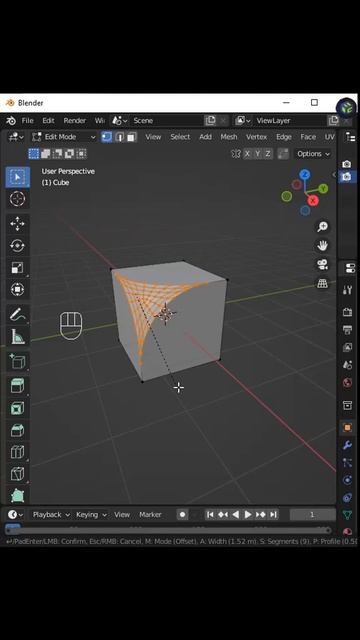Select the 3D Cursor tool

click(17, 199)
